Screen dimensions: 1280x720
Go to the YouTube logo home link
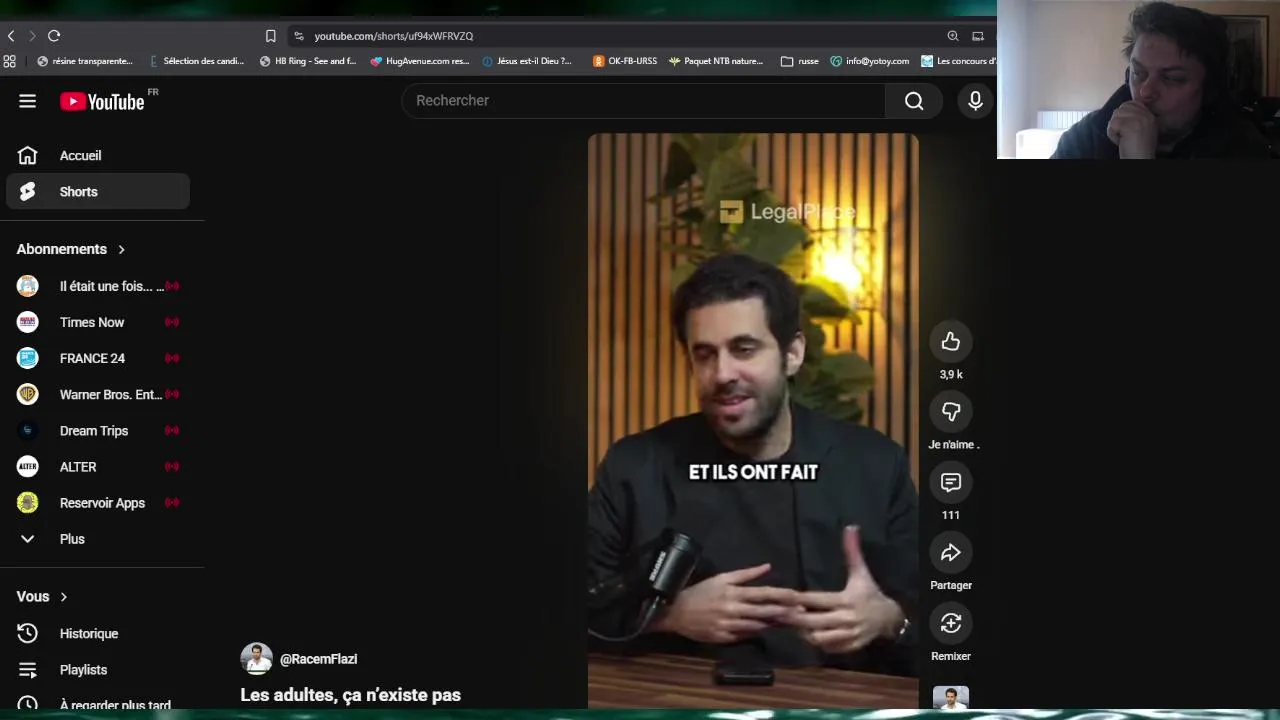tap(102, 101)
